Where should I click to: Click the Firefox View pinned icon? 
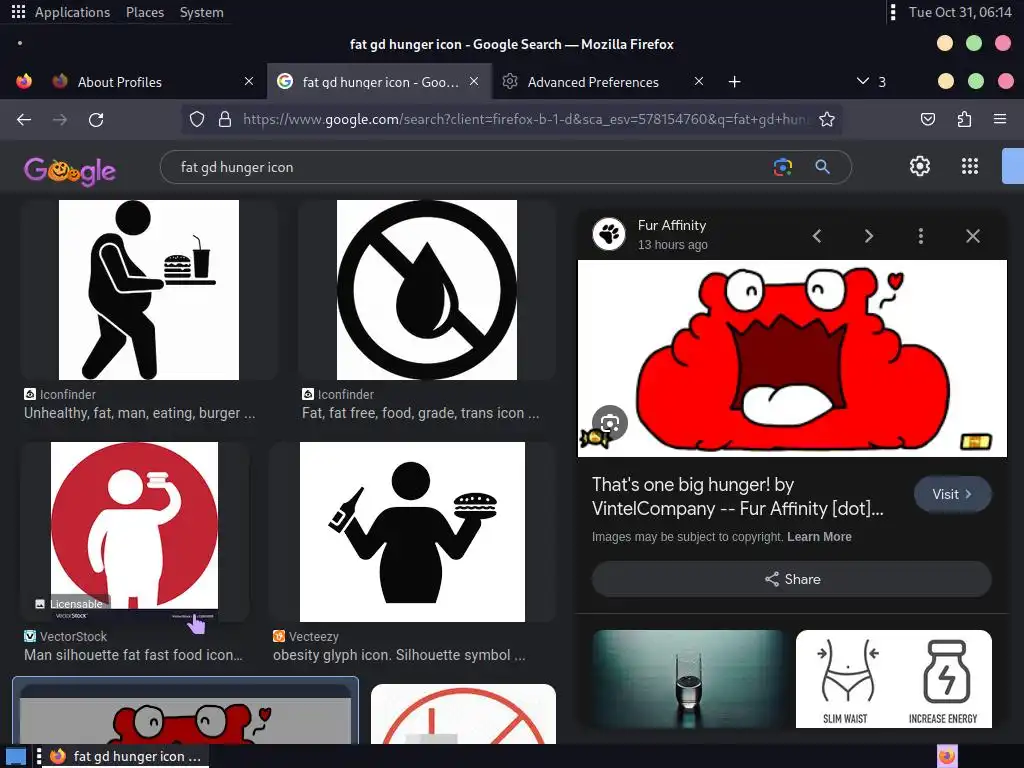(24, 82)
